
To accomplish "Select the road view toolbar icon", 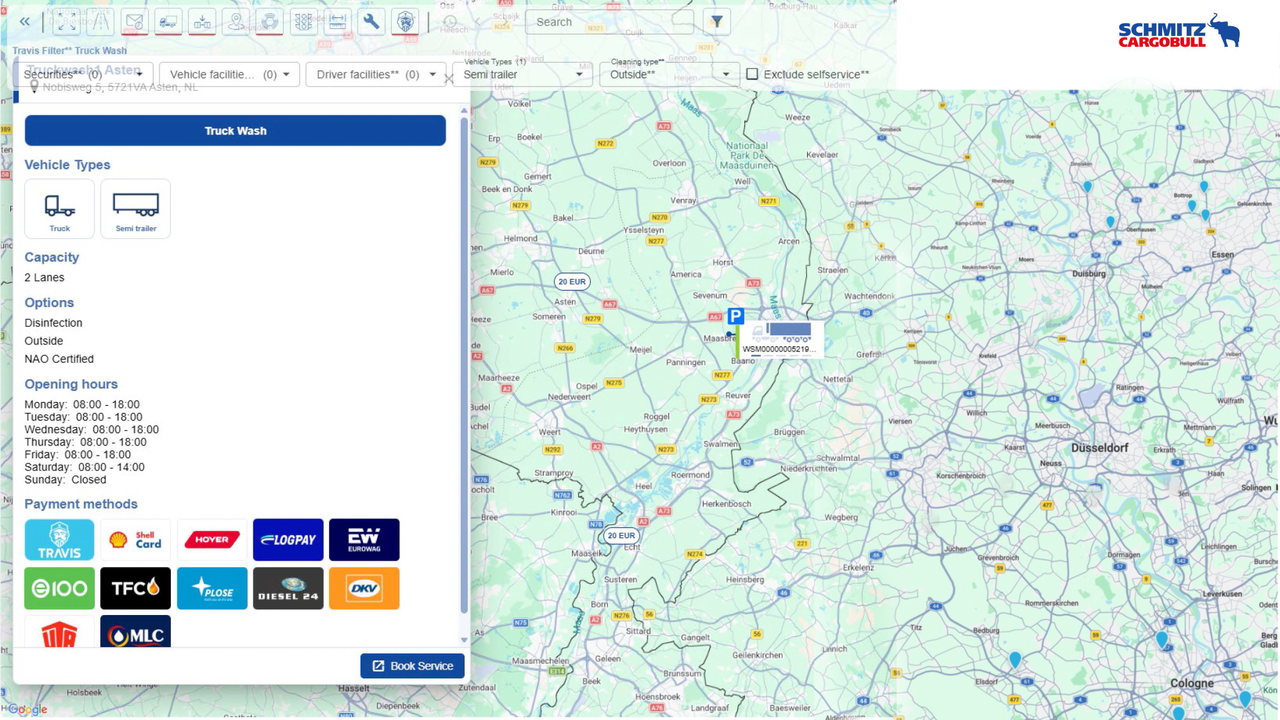I will pyautogui.click(x=100, y=21).
